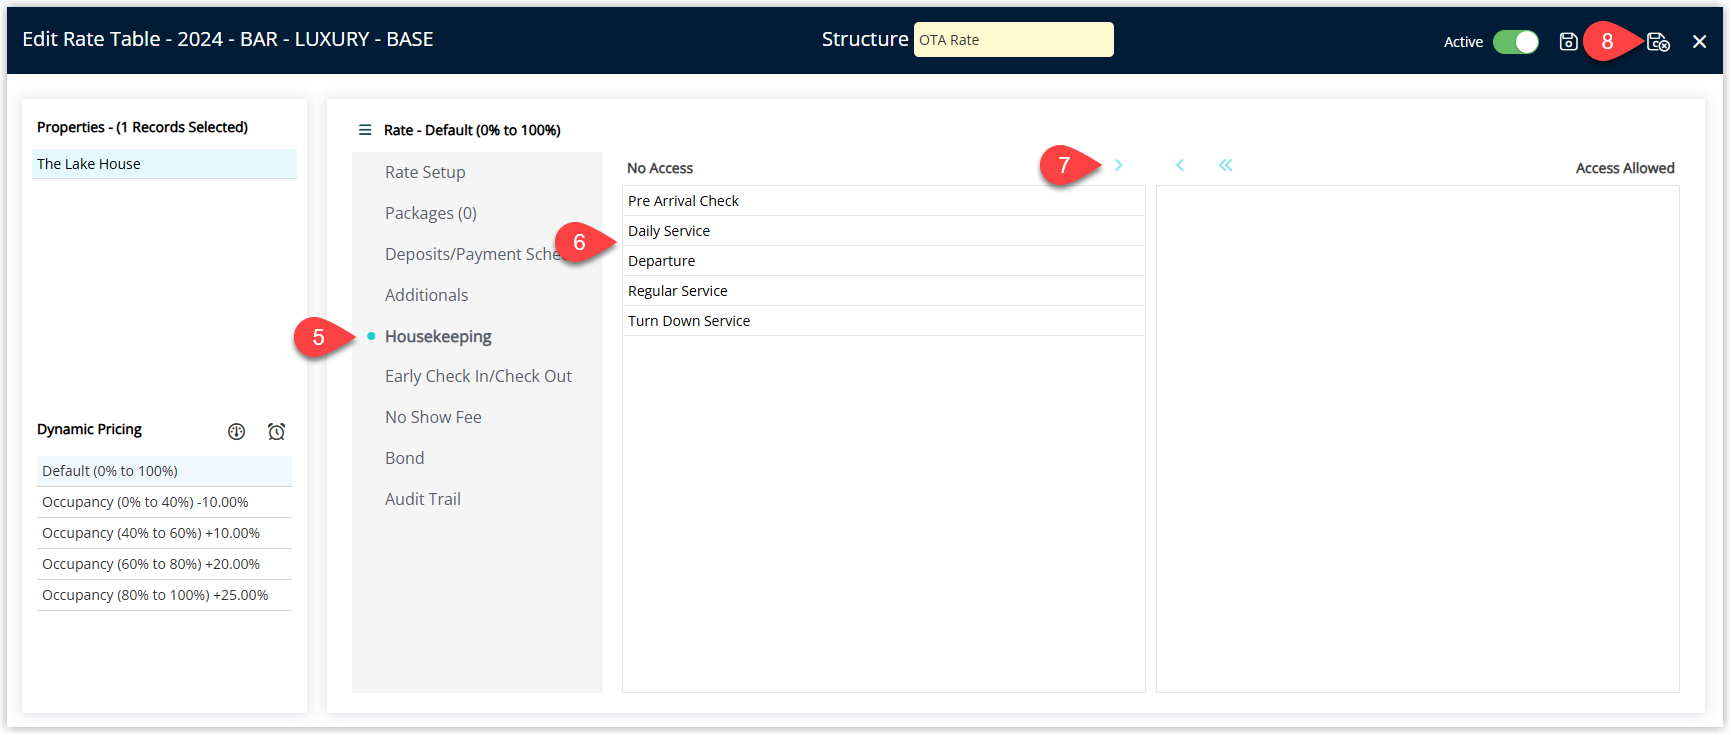Image resolution: width=1731 pixels, height=735 pixels.
Task: Move item left with single chevron
Action: tap(1180, 165)
